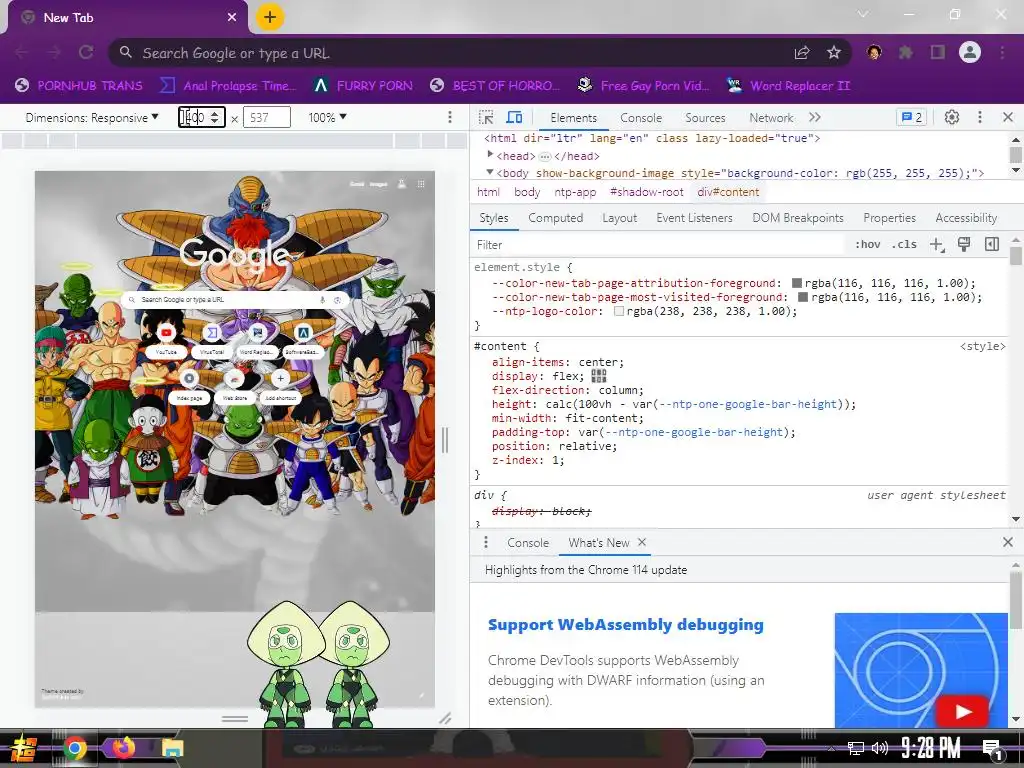Open DevTools settings gear
1024x768 pixels.
(x=952, y=118)
